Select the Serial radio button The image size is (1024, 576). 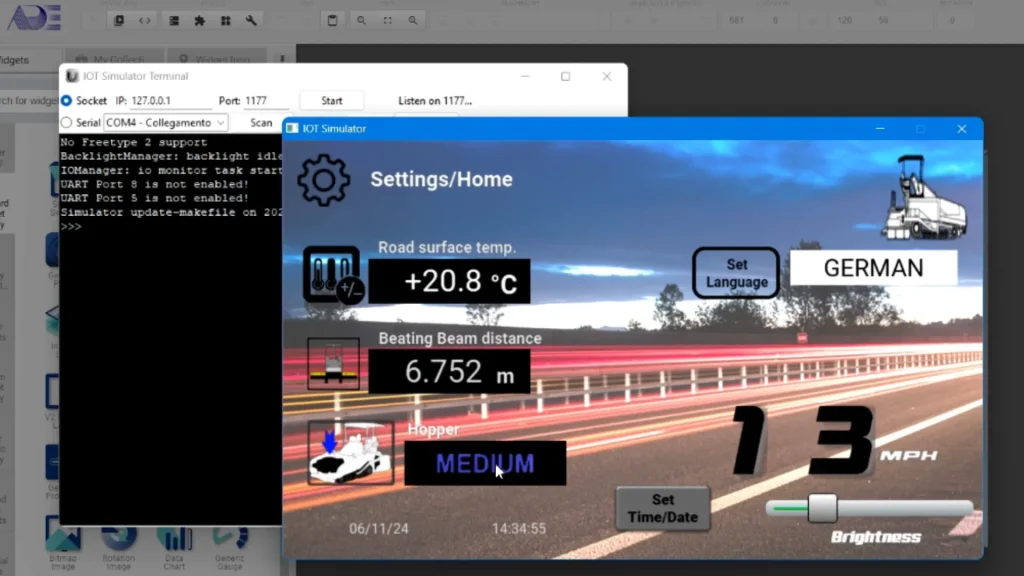(67, 123)
